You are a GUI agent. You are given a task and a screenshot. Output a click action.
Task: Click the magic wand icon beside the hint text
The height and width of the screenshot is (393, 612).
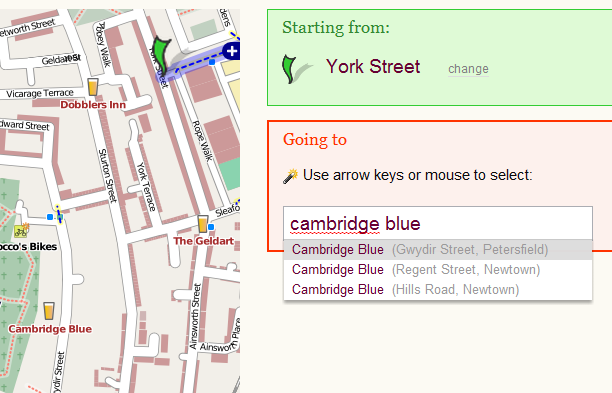pos(290,176)
